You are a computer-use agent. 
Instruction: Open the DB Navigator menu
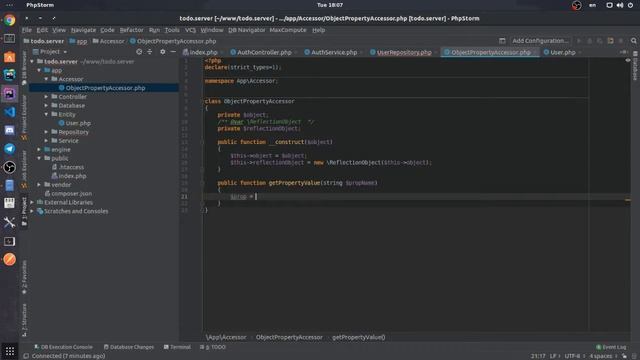point(247,30)
